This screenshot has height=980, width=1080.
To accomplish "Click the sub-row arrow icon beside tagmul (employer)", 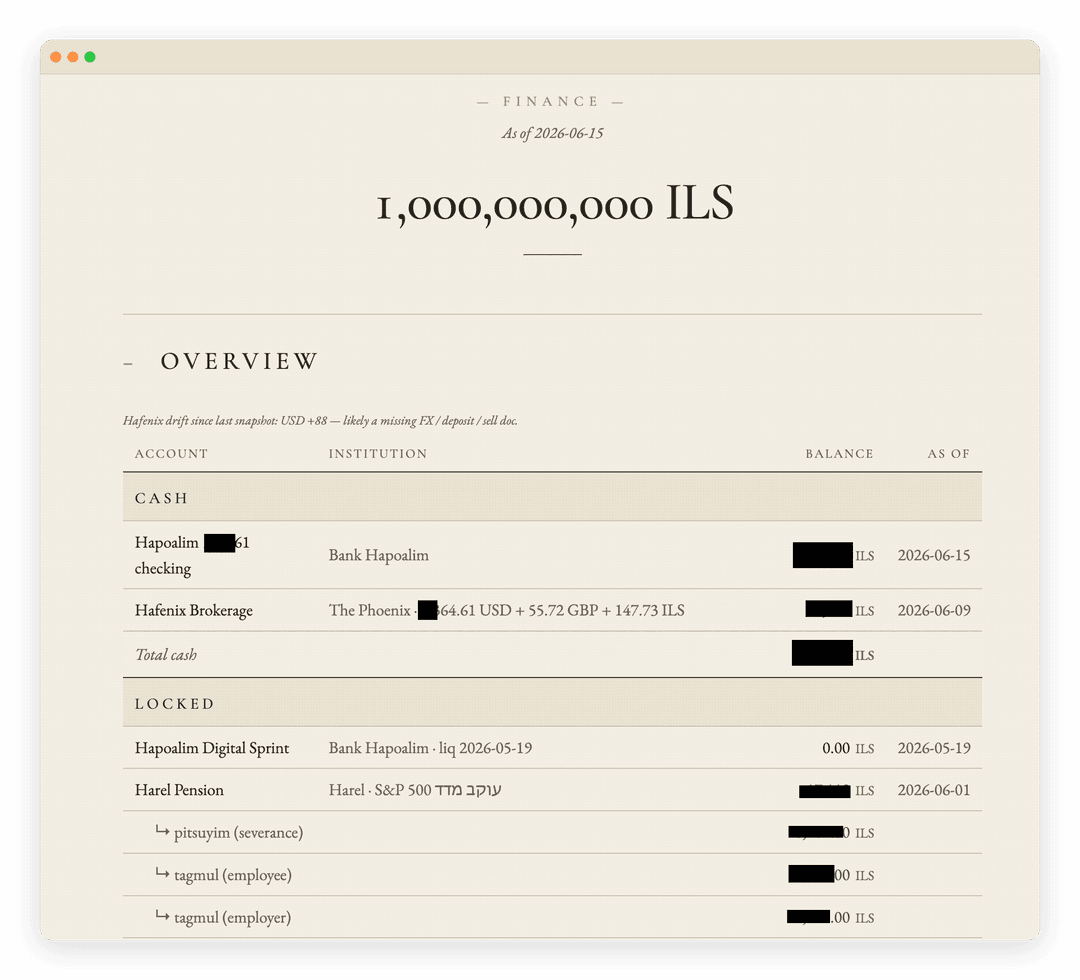I will tap(162, 915).
